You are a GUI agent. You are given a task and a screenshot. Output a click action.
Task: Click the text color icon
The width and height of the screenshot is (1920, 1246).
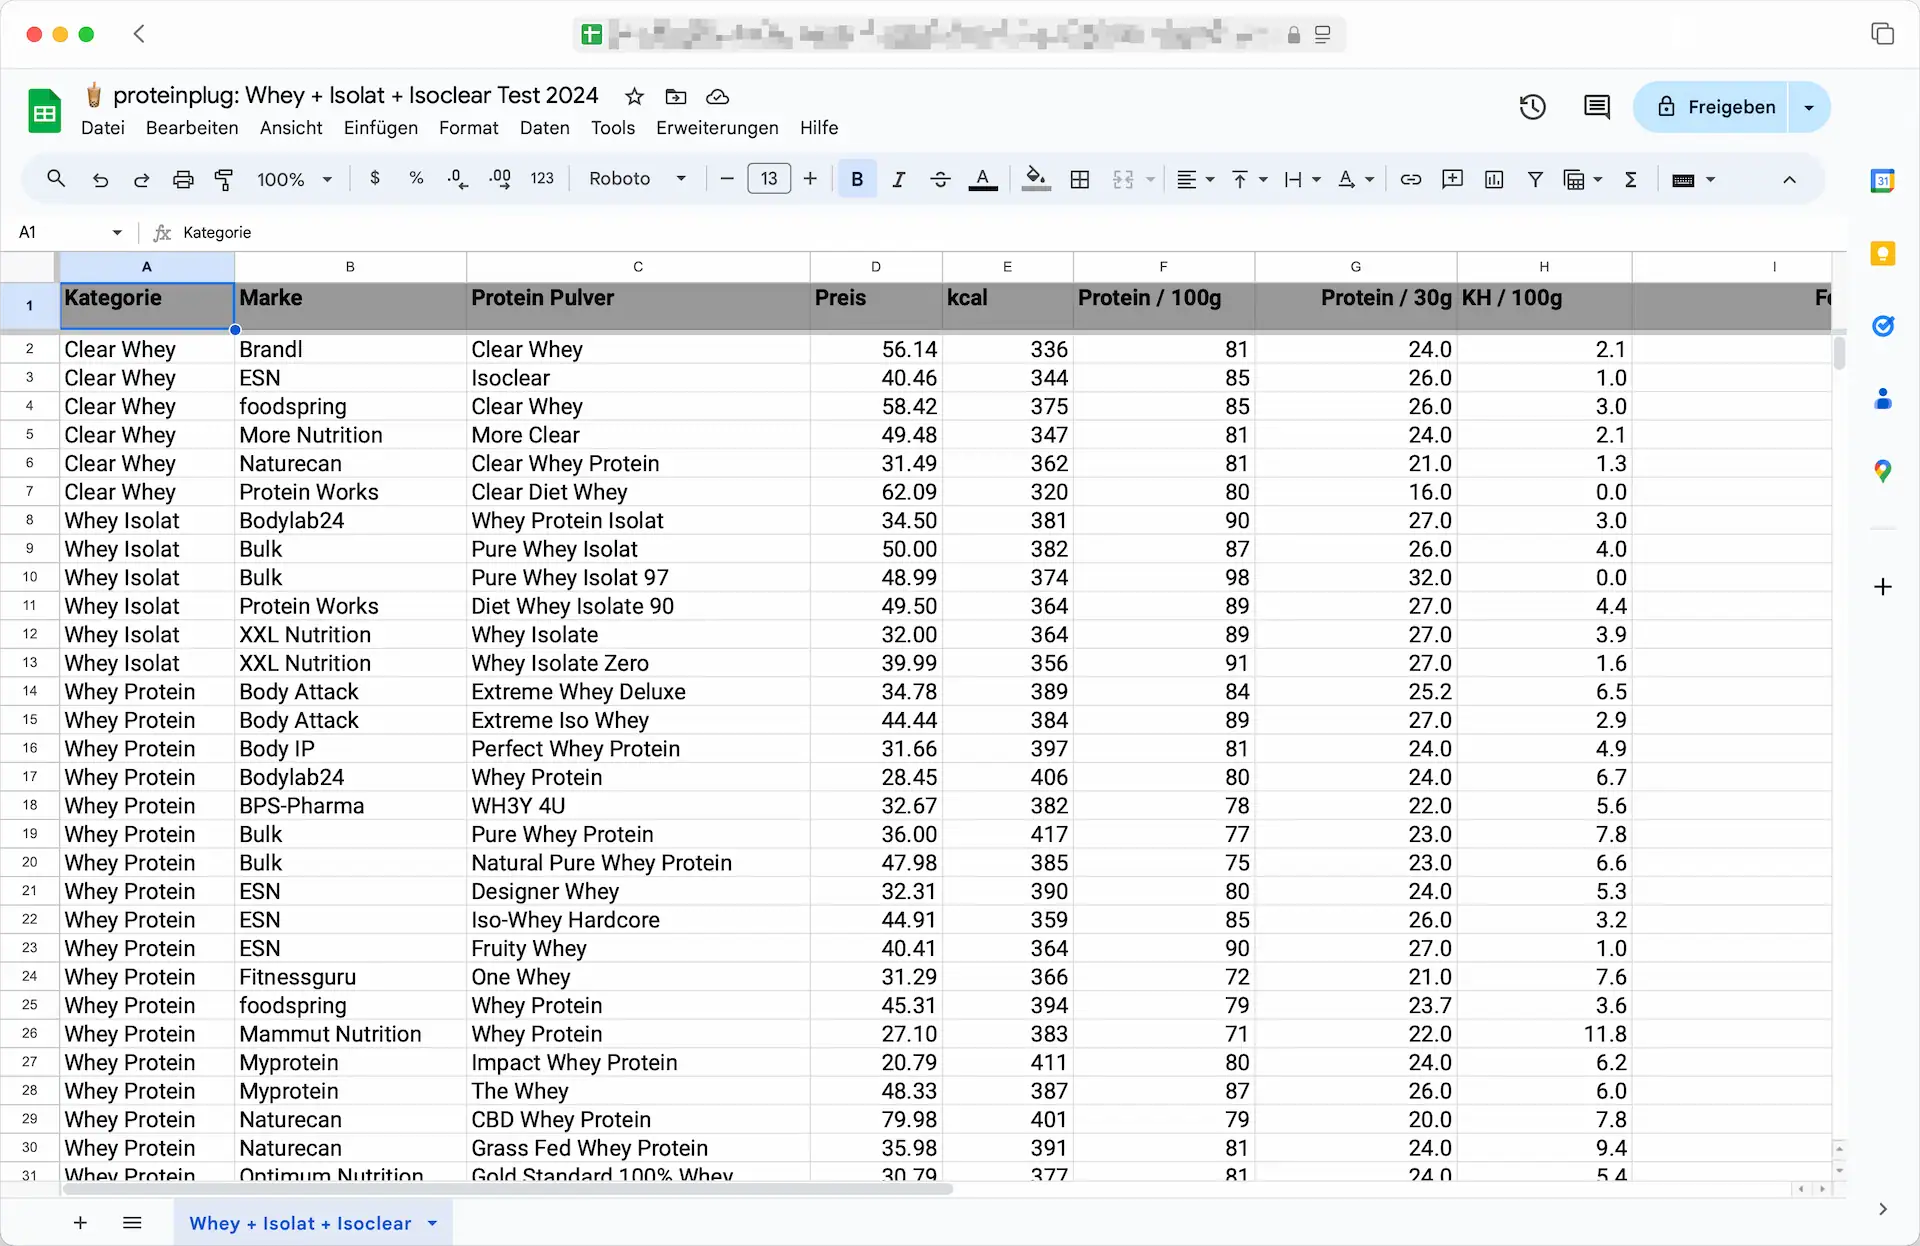click(984, 179)
